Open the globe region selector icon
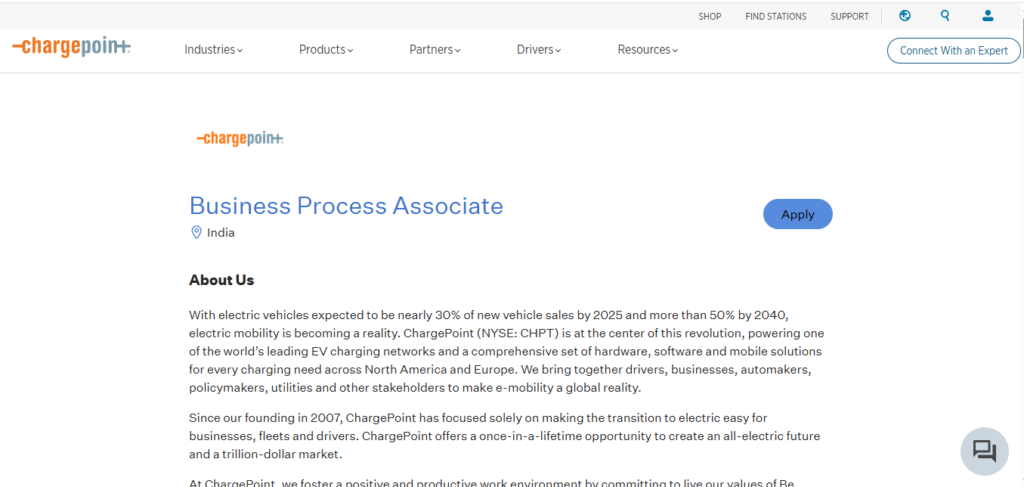This screenshot has width=1024, height=487. [x=904, y=16]
